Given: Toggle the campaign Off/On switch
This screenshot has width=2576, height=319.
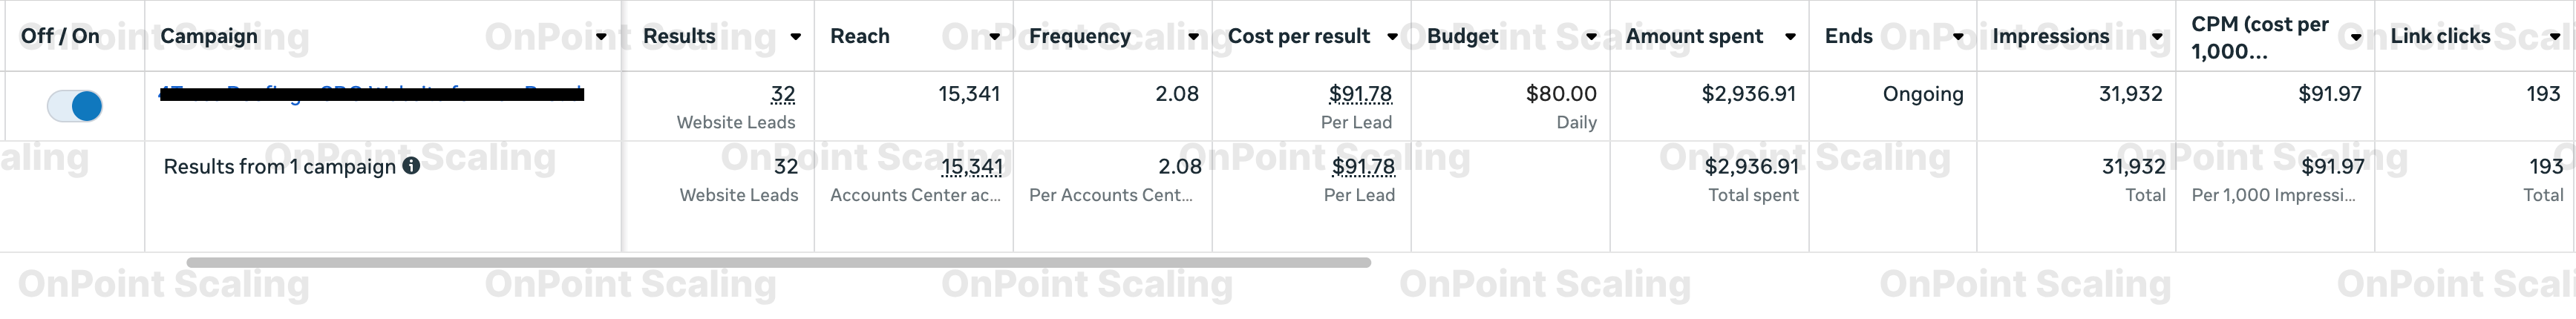Looking at the screenshot, I should 74,106.
